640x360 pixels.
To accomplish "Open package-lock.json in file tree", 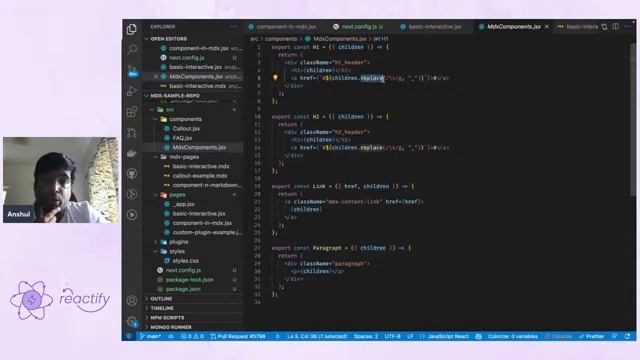I will point(190,280).
